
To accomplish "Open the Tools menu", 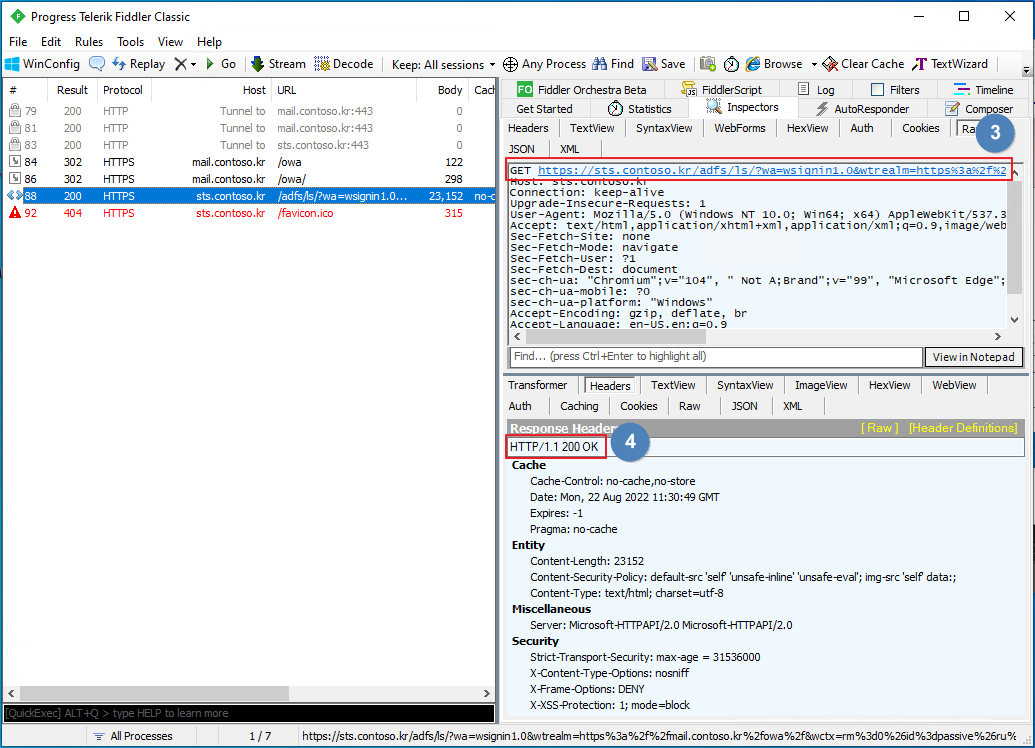I will tap(131, 42).
